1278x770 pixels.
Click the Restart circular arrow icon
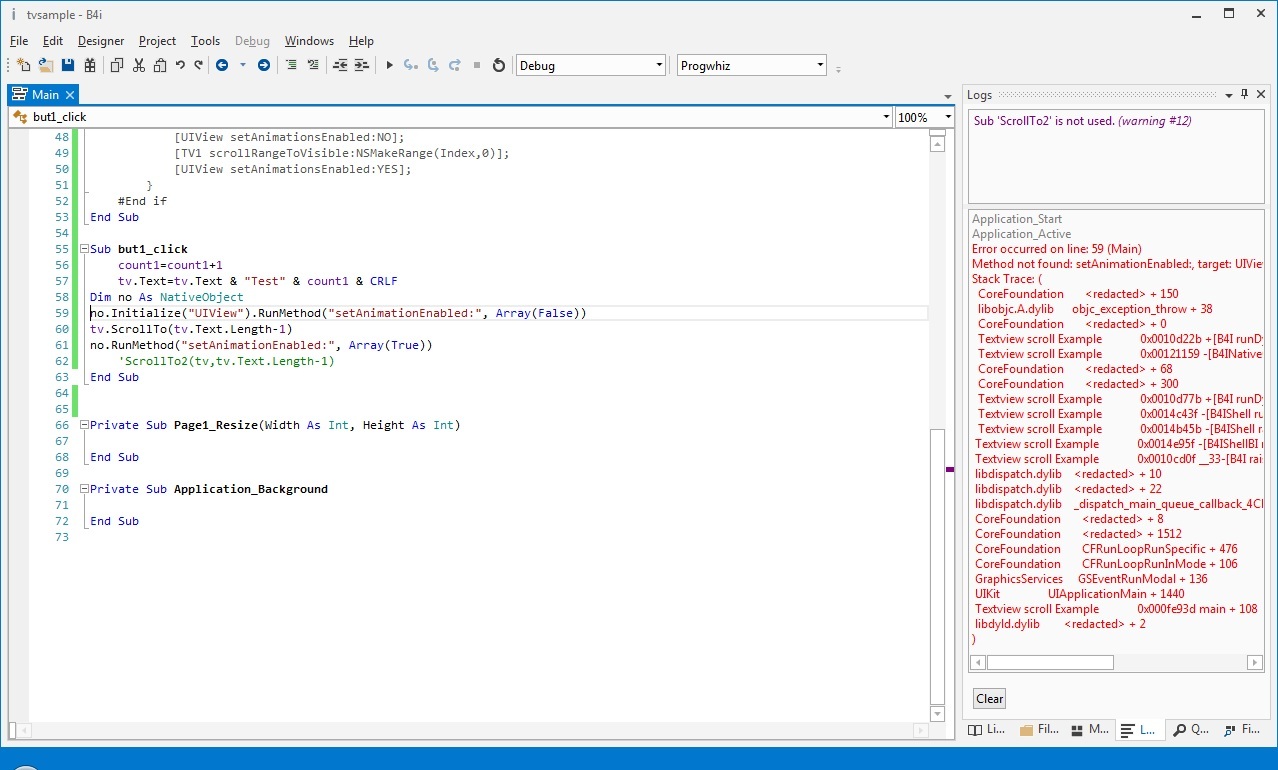tap(499, 66)
